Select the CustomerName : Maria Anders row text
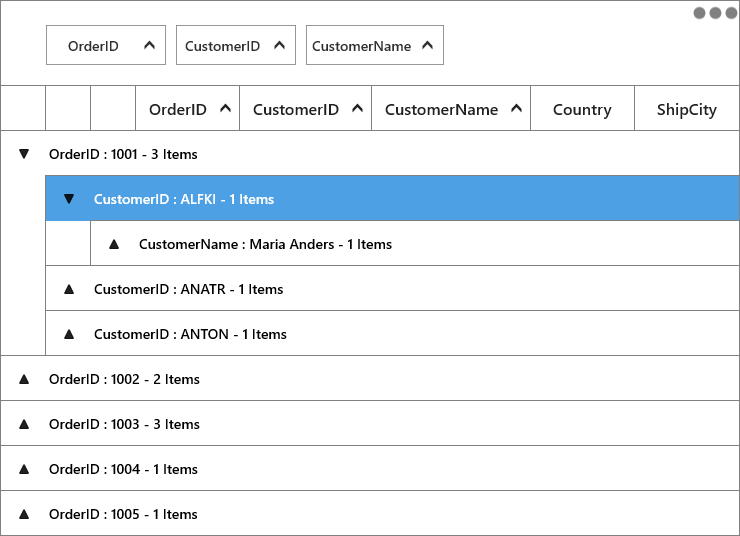This screenshot has height=536, width=740. point(265,244)
